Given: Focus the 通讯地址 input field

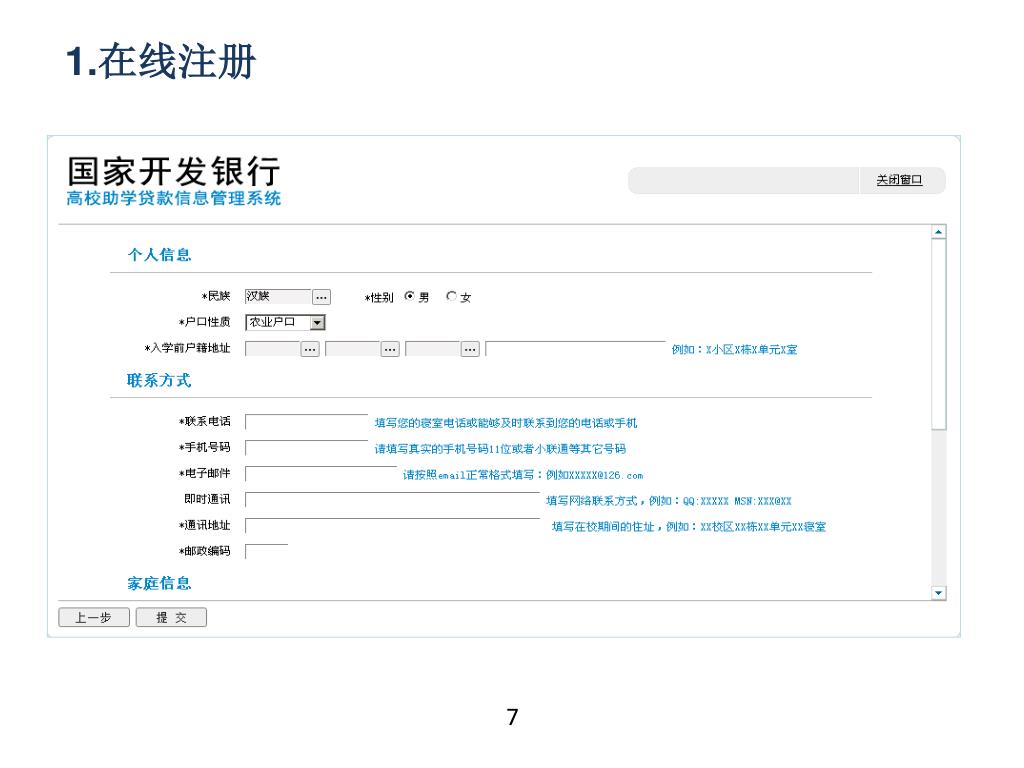Looking at the screenshot, I should click(x=392, y=526).
